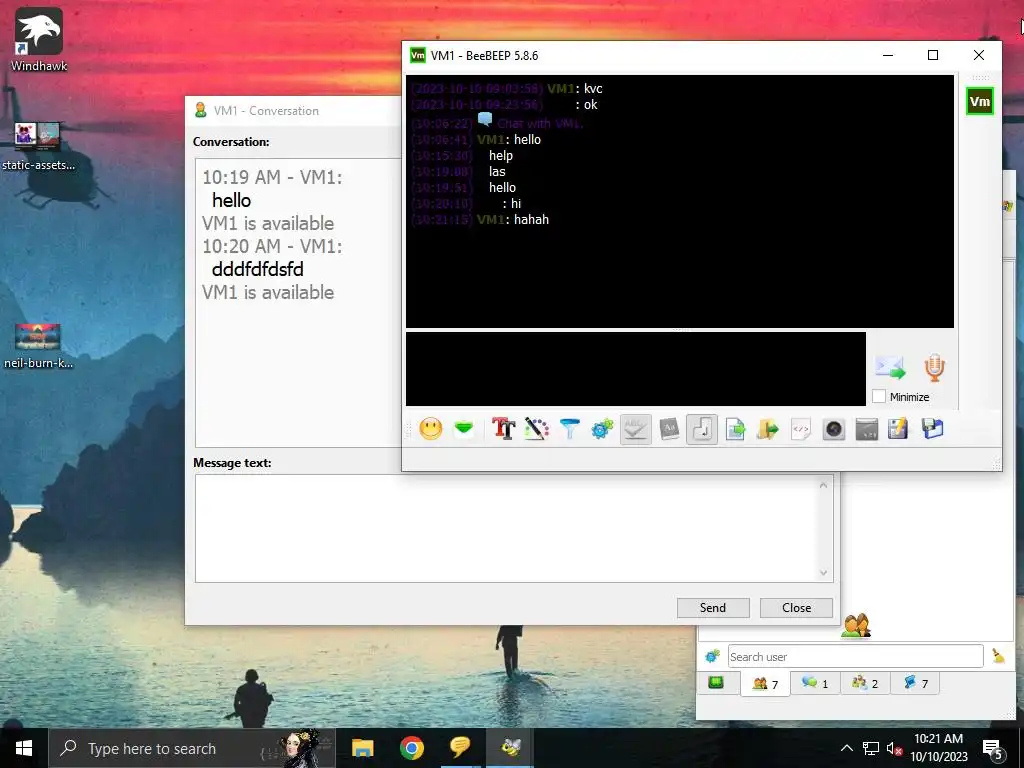Click the blue floppy disks save icon
1024x768 pixels.
click(932, 429)
